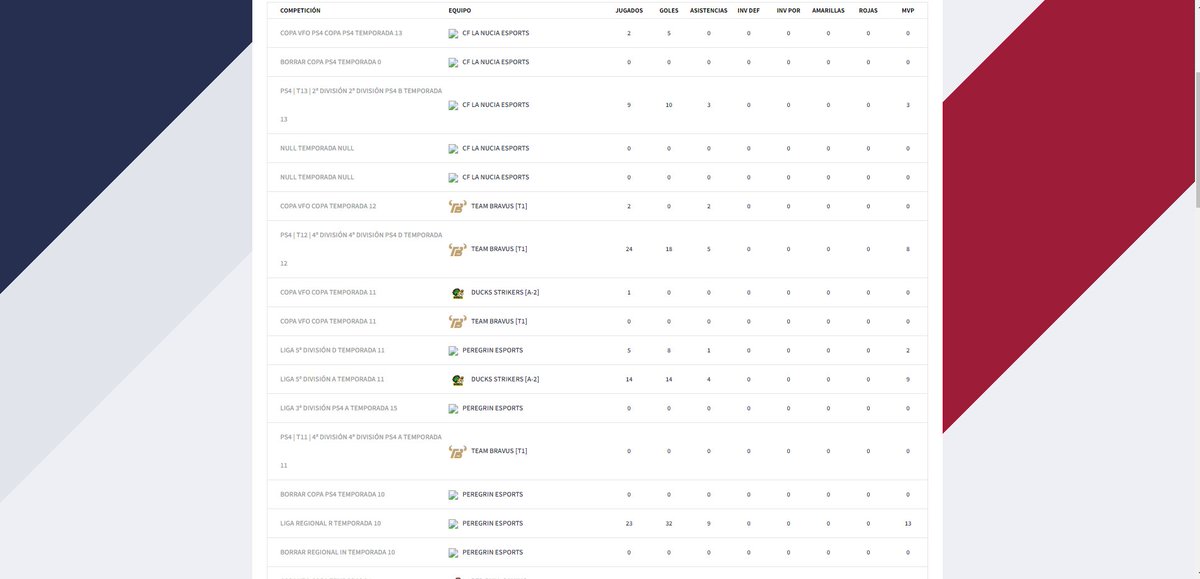Open LIGA REGIONAL R TEMPORADA 10 competition
Viewport: 1200px width, 579px height.
coord(330,523)
